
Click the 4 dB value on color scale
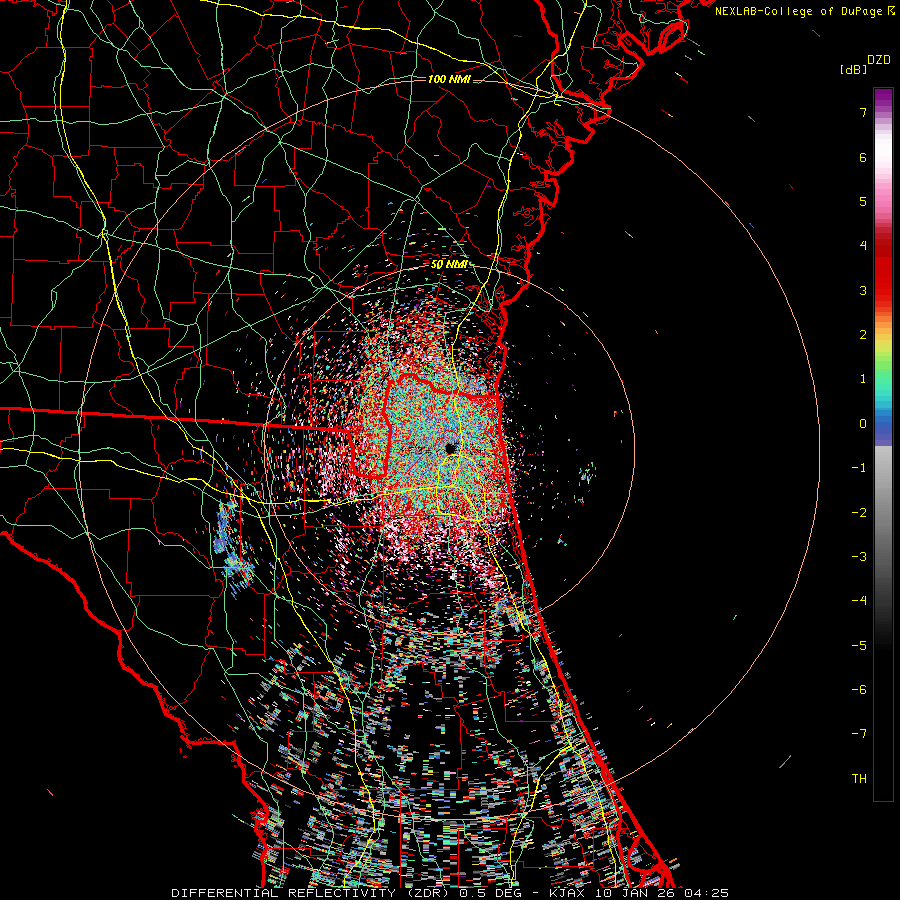click(863, 246)
